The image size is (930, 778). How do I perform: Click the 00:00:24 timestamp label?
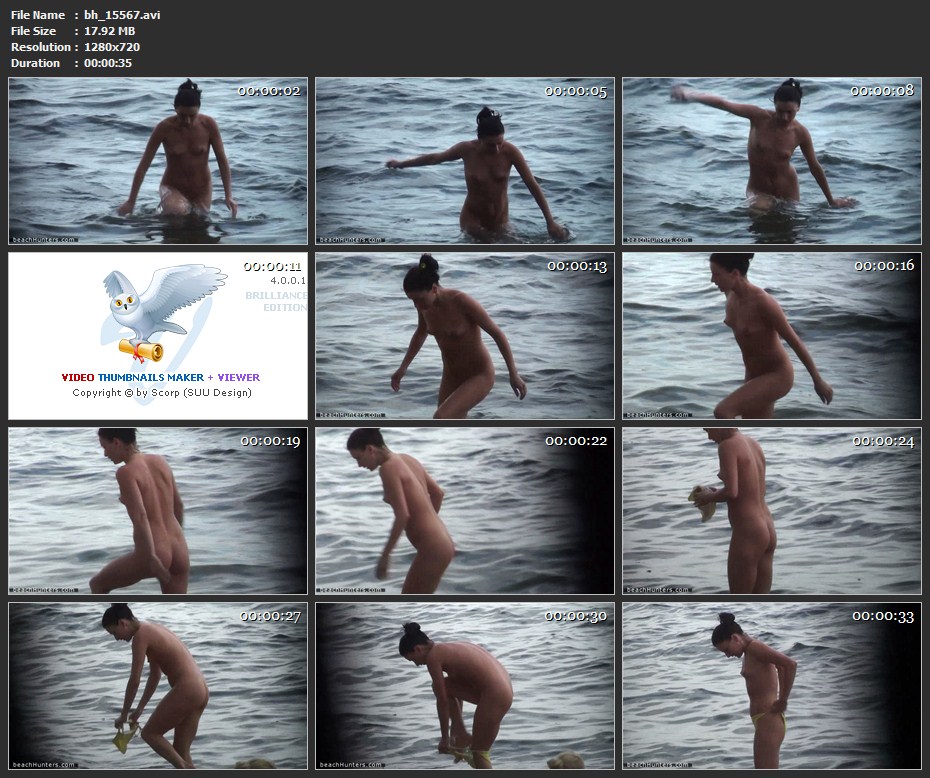coord(883,441)
